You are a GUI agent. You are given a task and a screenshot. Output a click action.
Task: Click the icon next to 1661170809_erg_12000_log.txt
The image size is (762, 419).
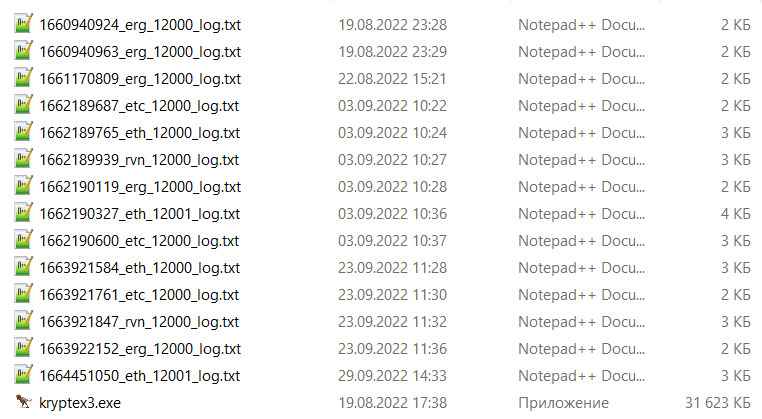point(23,78)
